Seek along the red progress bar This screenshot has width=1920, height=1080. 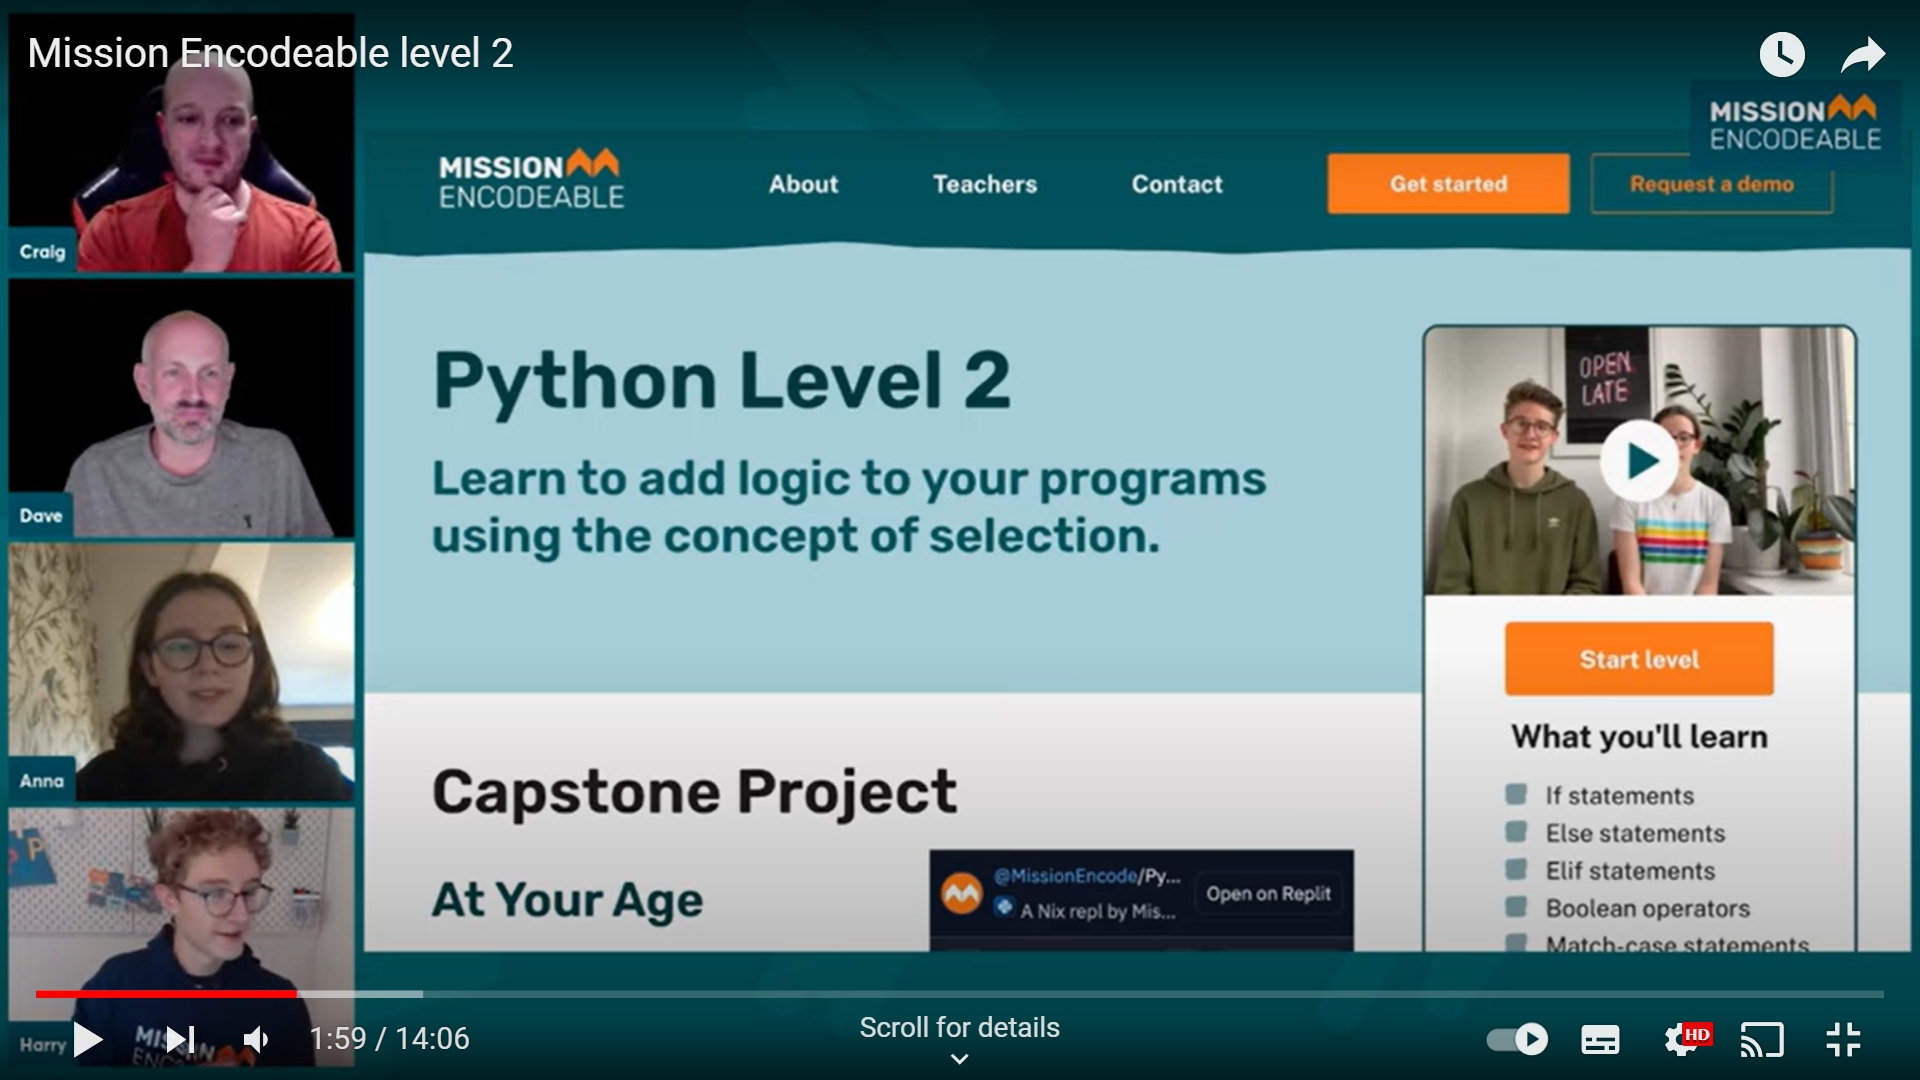(x=166, y=994)
